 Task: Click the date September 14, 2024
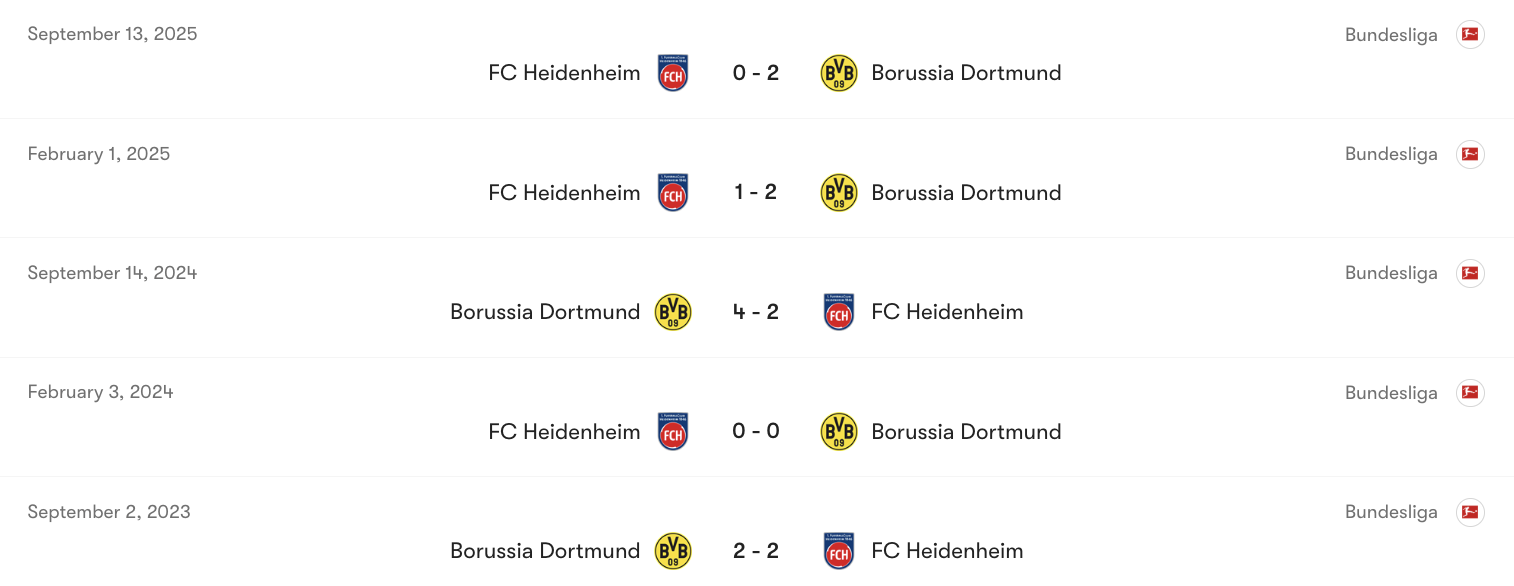112,272
